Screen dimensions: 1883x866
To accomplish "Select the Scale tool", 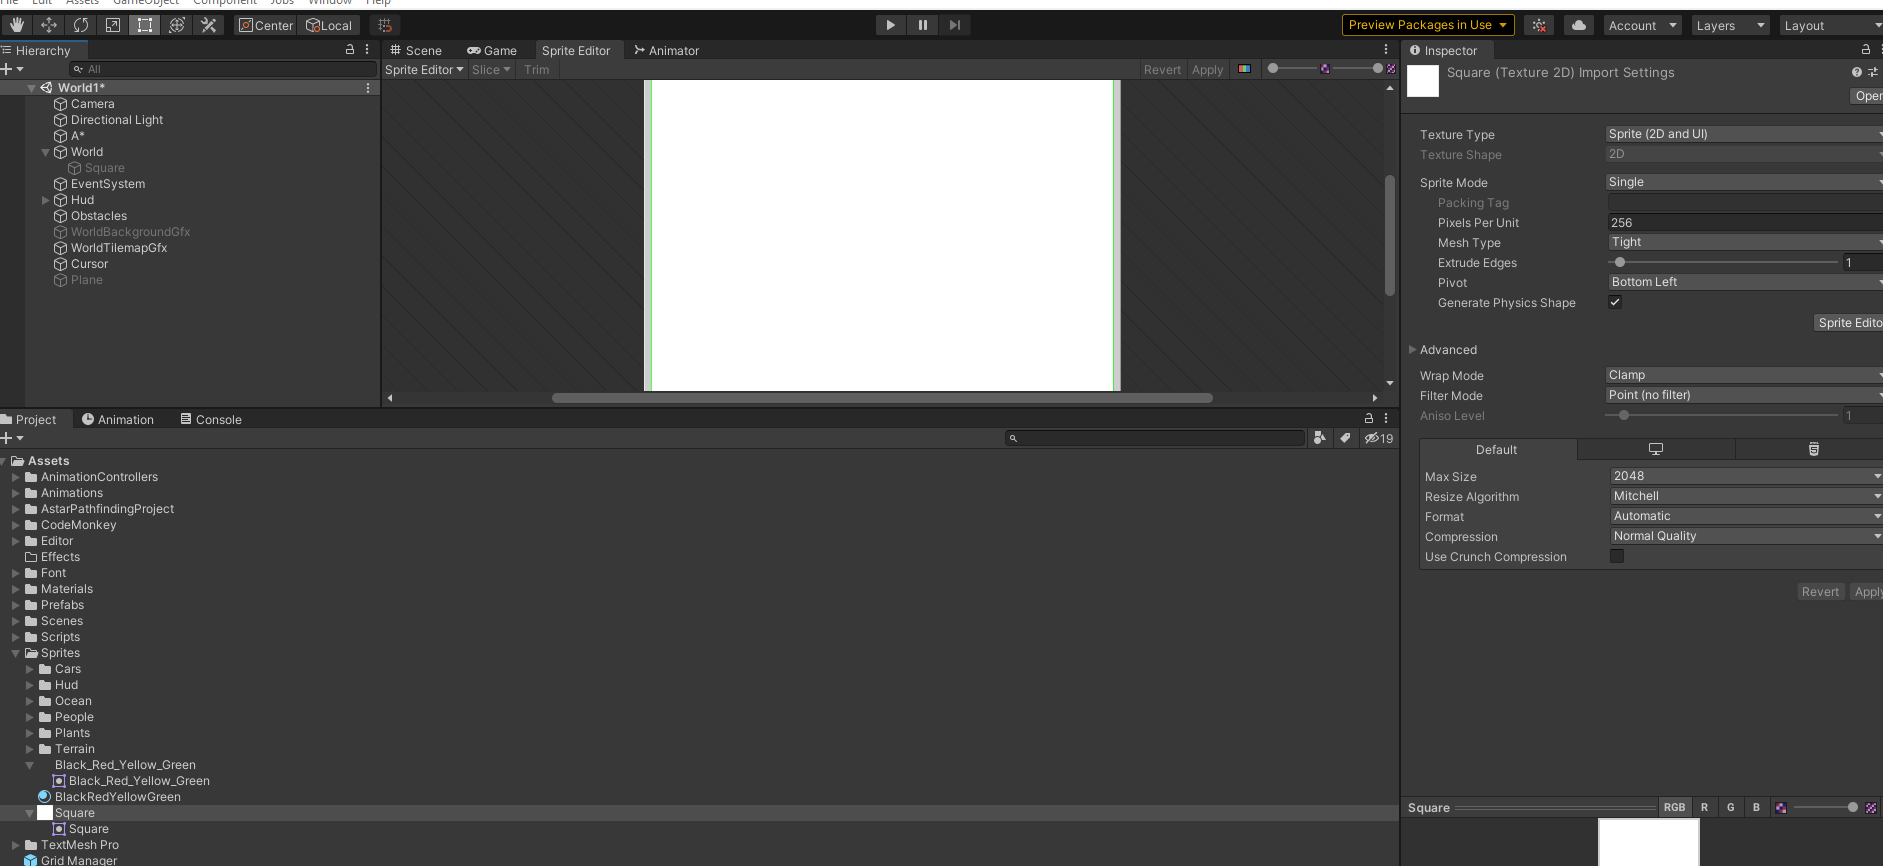I will (113, 25).
